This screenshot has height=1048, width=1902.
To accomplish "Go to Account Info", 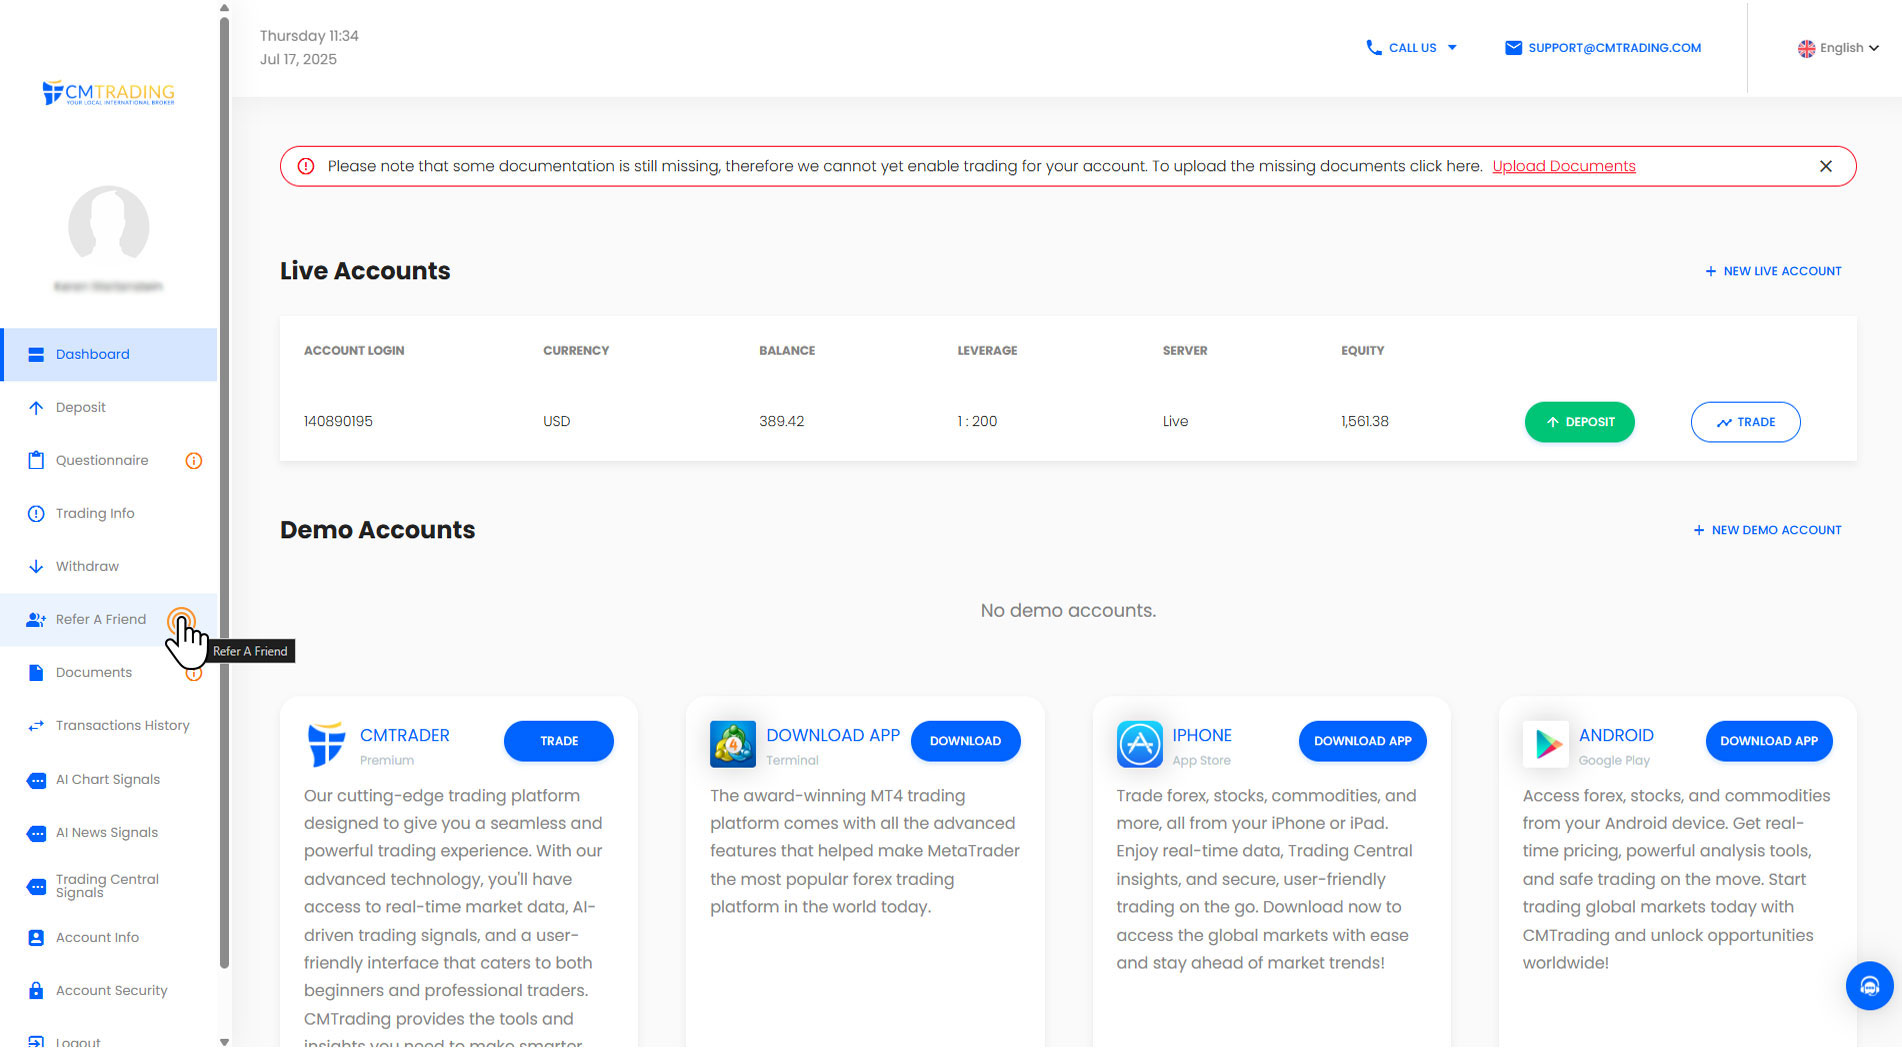I will 109,938.
